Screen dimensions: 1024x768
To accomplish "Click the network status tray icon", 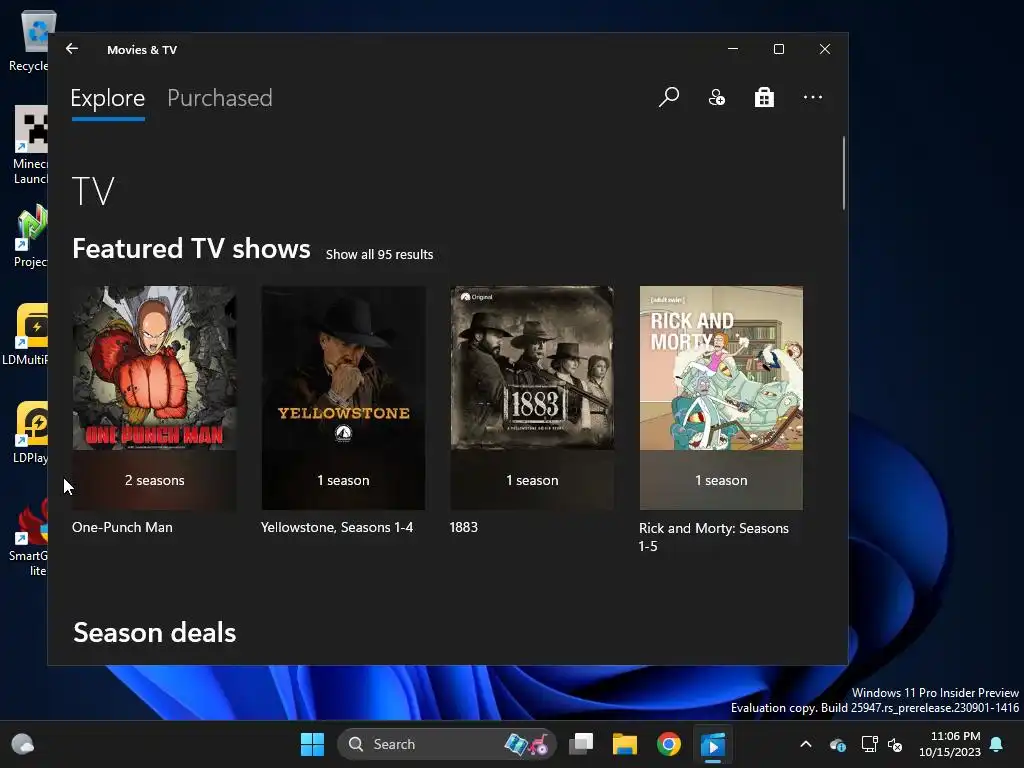I will pos(869,744).
